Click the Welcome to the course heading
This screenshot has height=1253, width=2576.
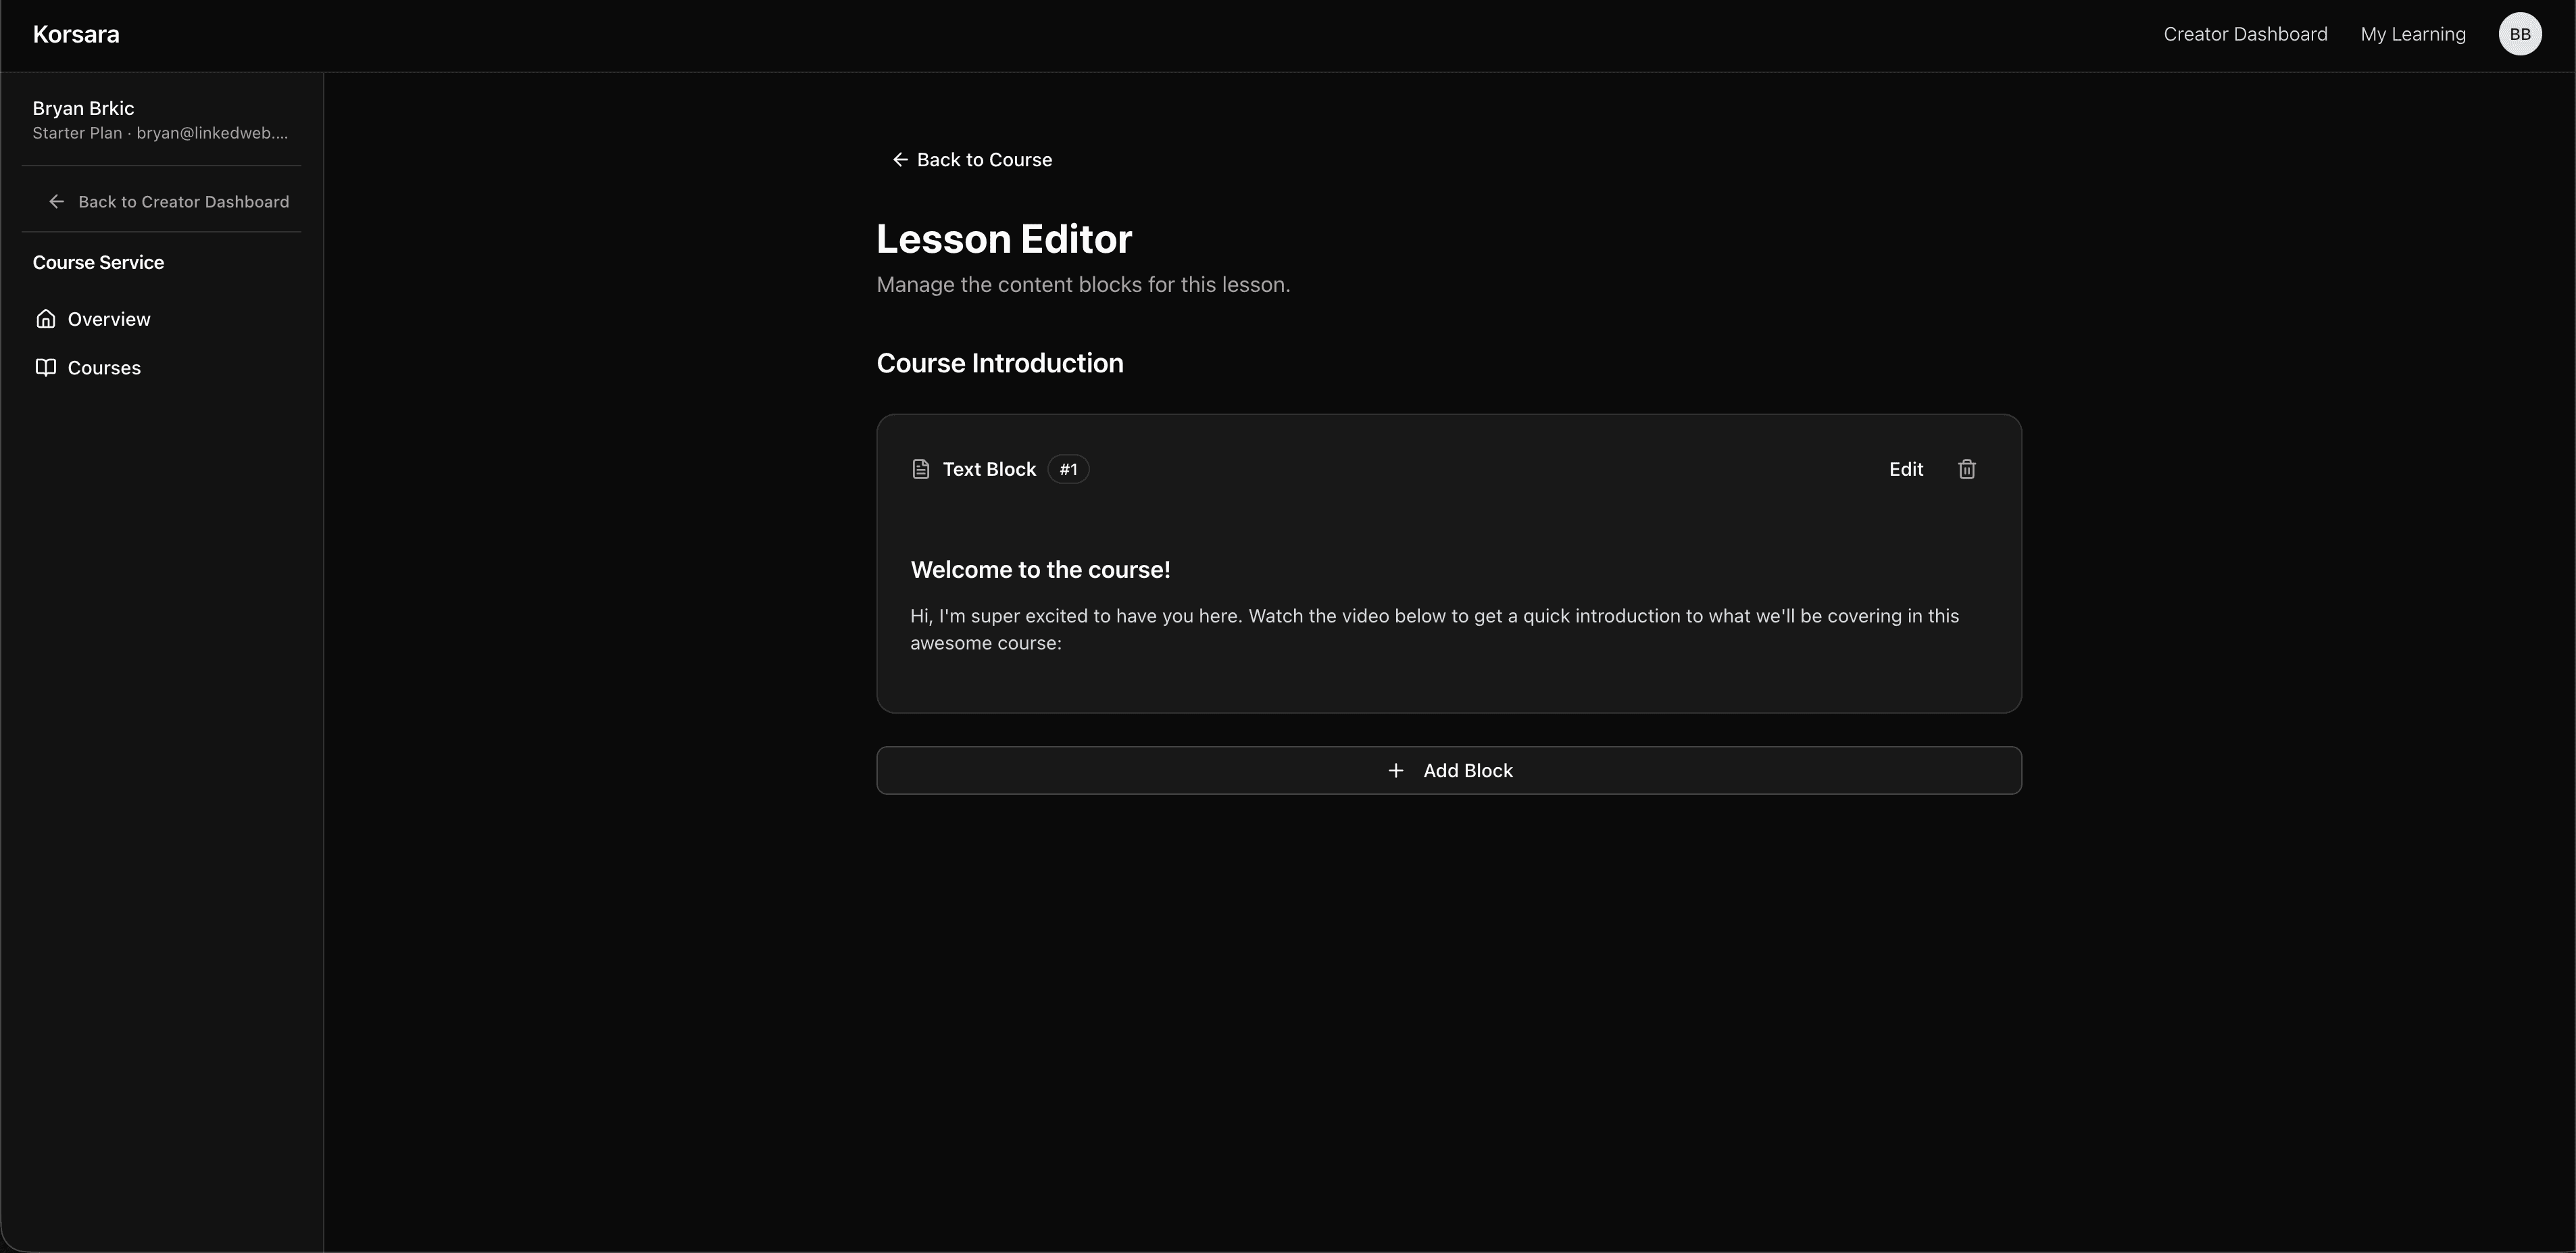1039,569
